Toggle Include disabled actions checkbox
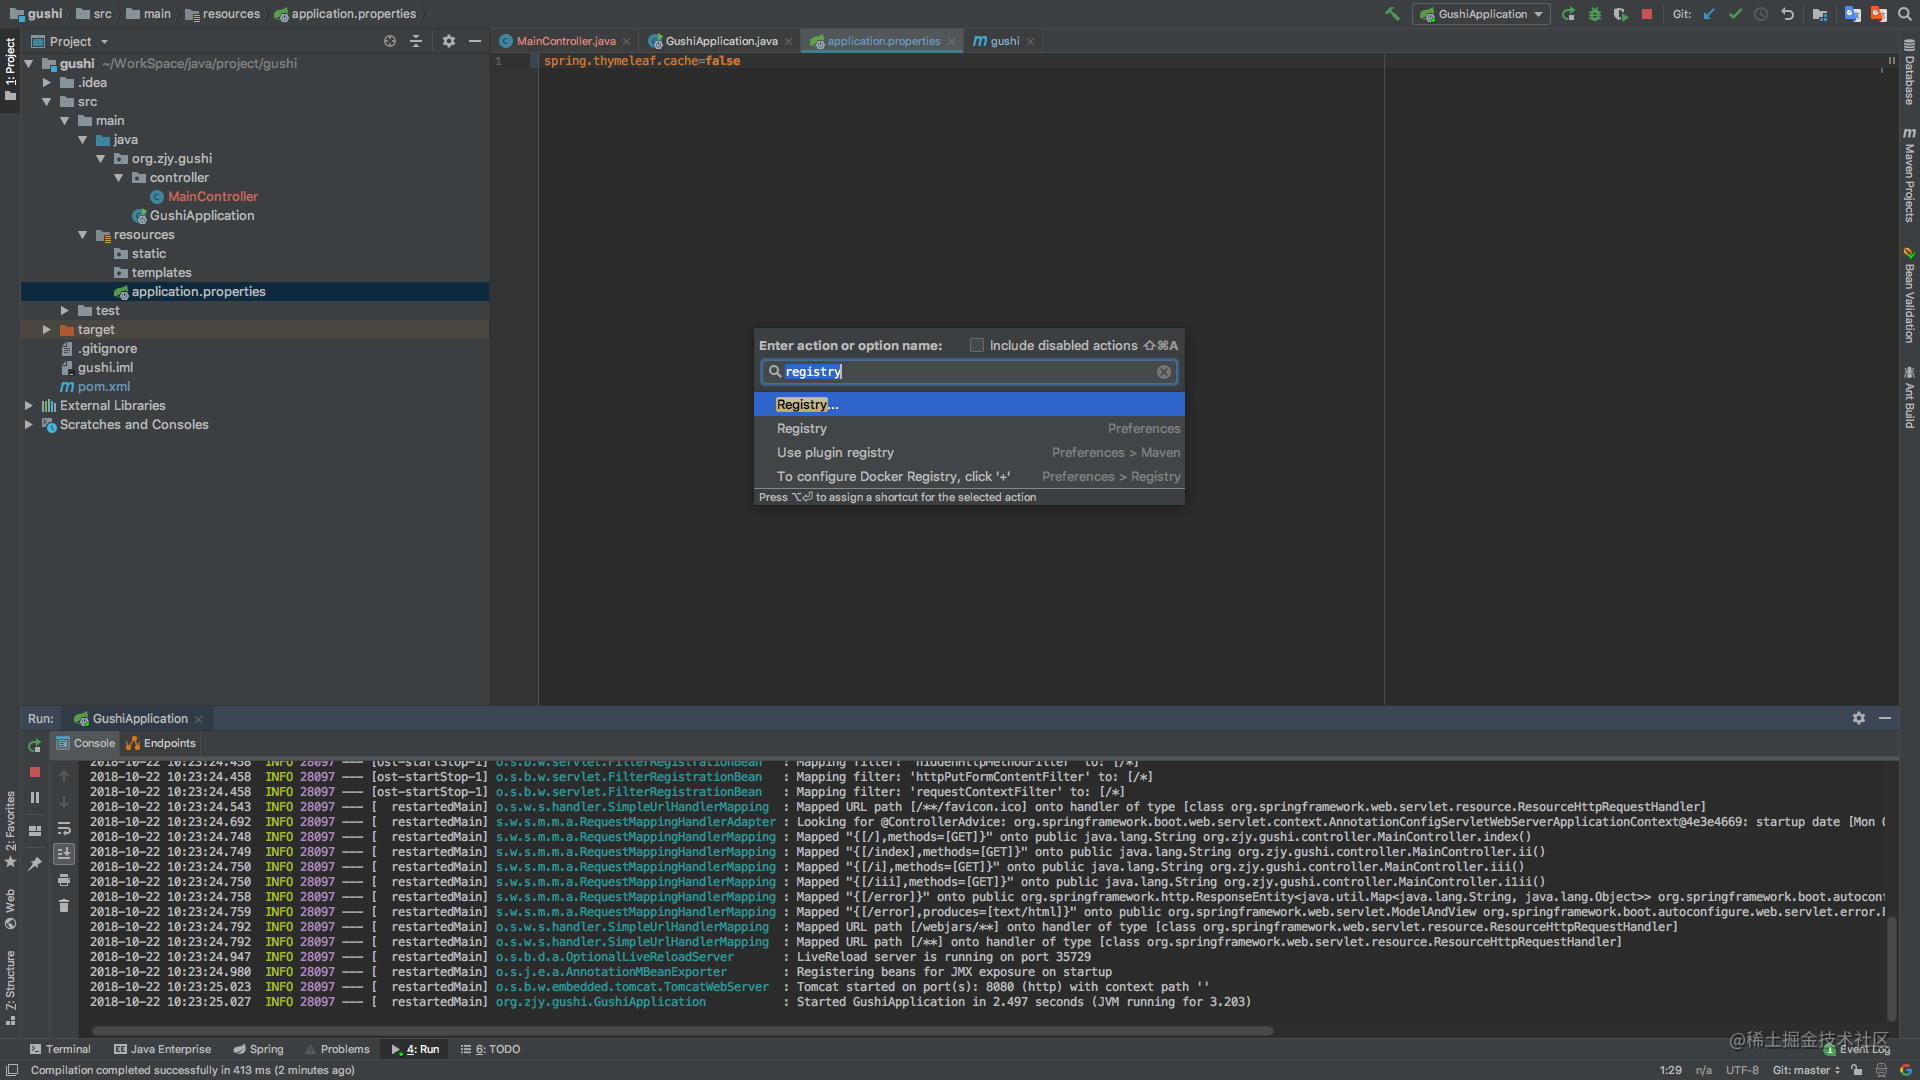The image size is (1920, 1080). [975, 344]
